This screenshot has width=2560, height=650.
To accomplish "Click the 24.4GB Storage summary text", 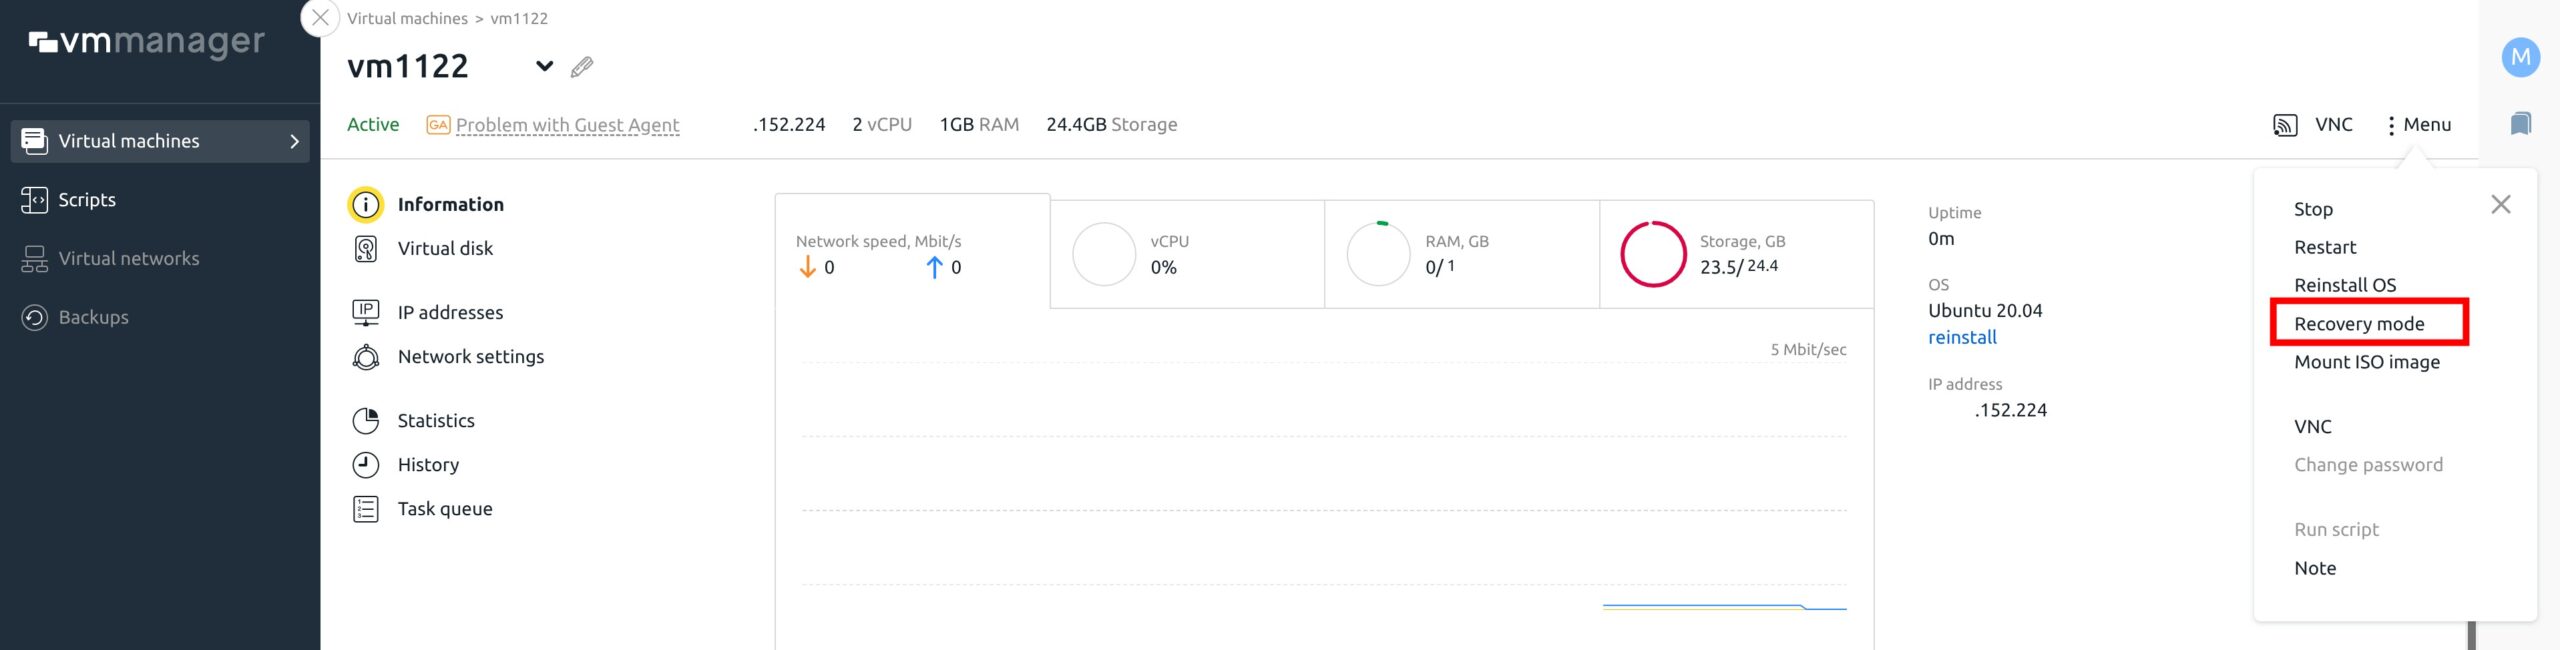I will [x=1111, y=125].
